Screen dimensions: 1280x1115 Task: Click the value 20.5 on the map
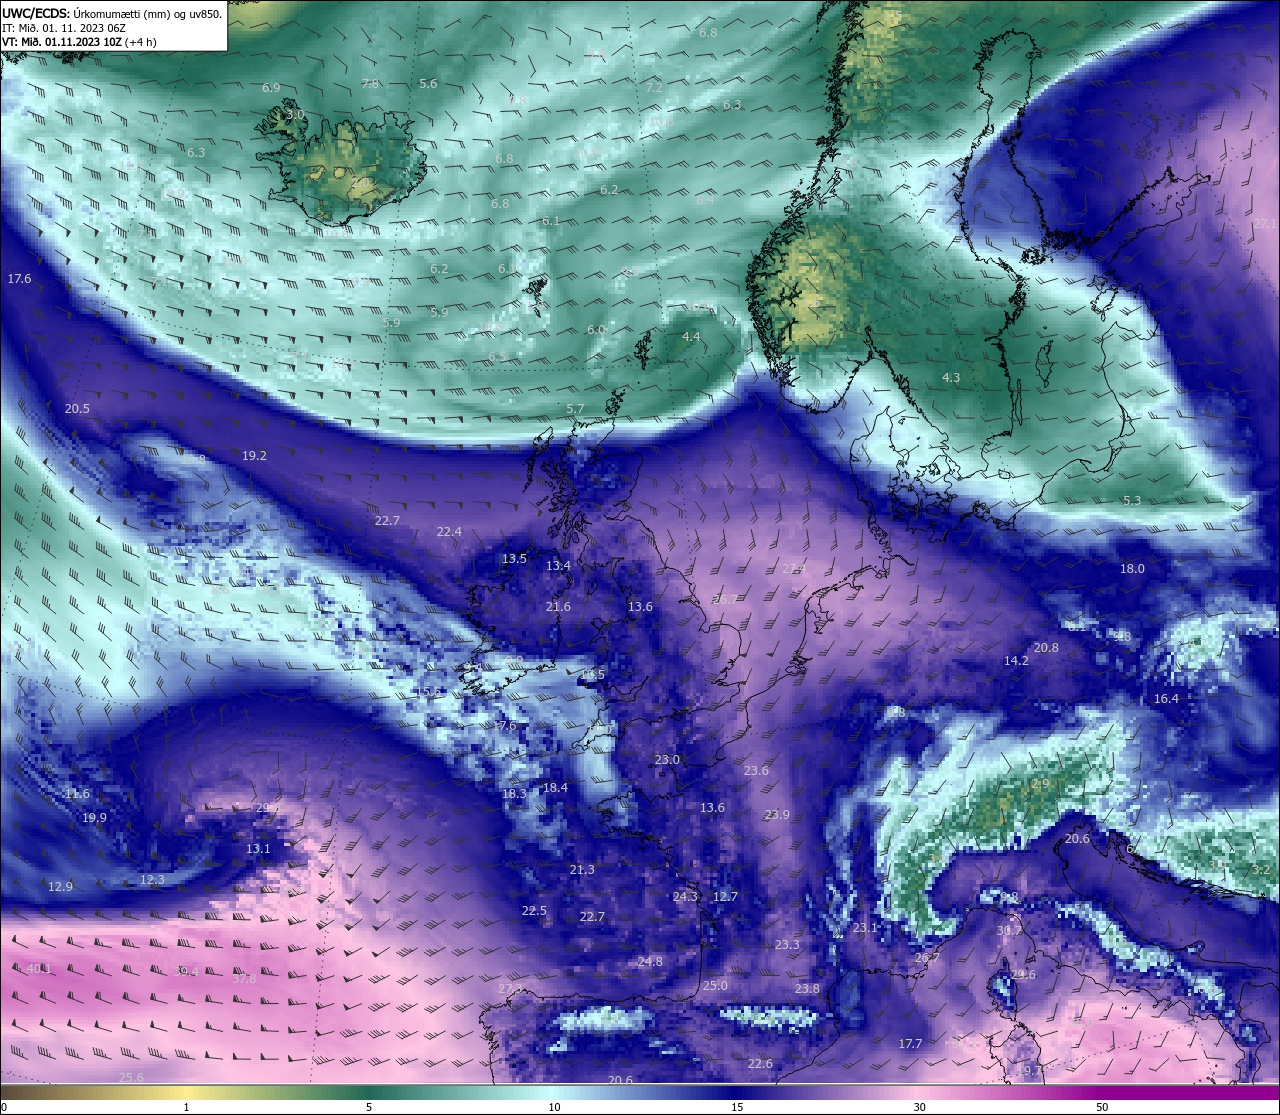77,409
